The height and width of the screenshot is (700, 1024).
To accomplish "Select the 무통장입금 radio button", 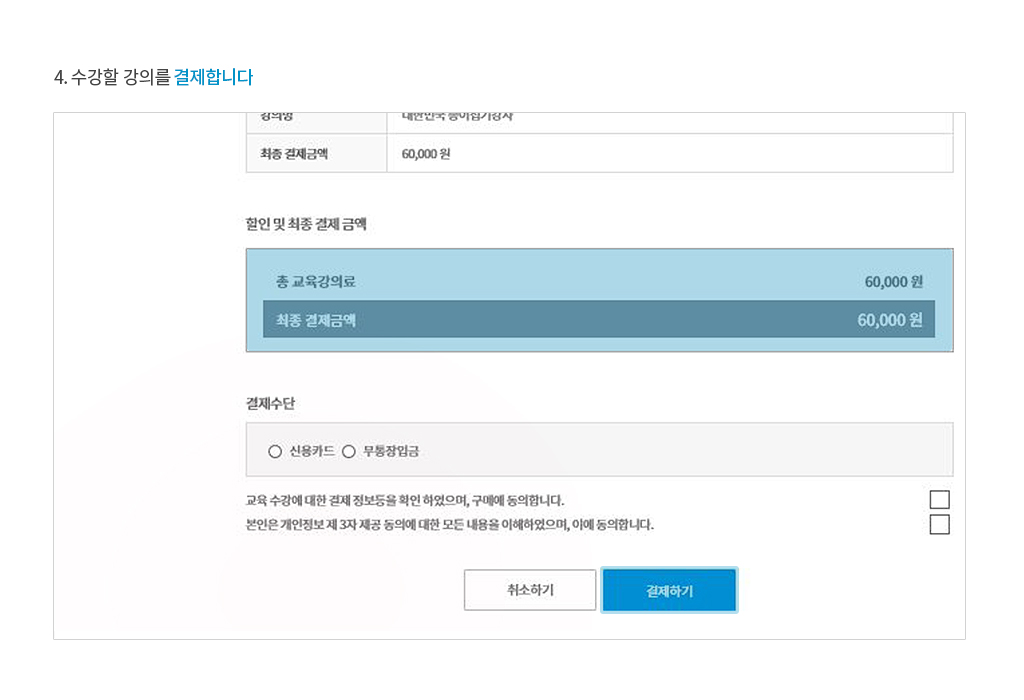I will pos(349,451).
